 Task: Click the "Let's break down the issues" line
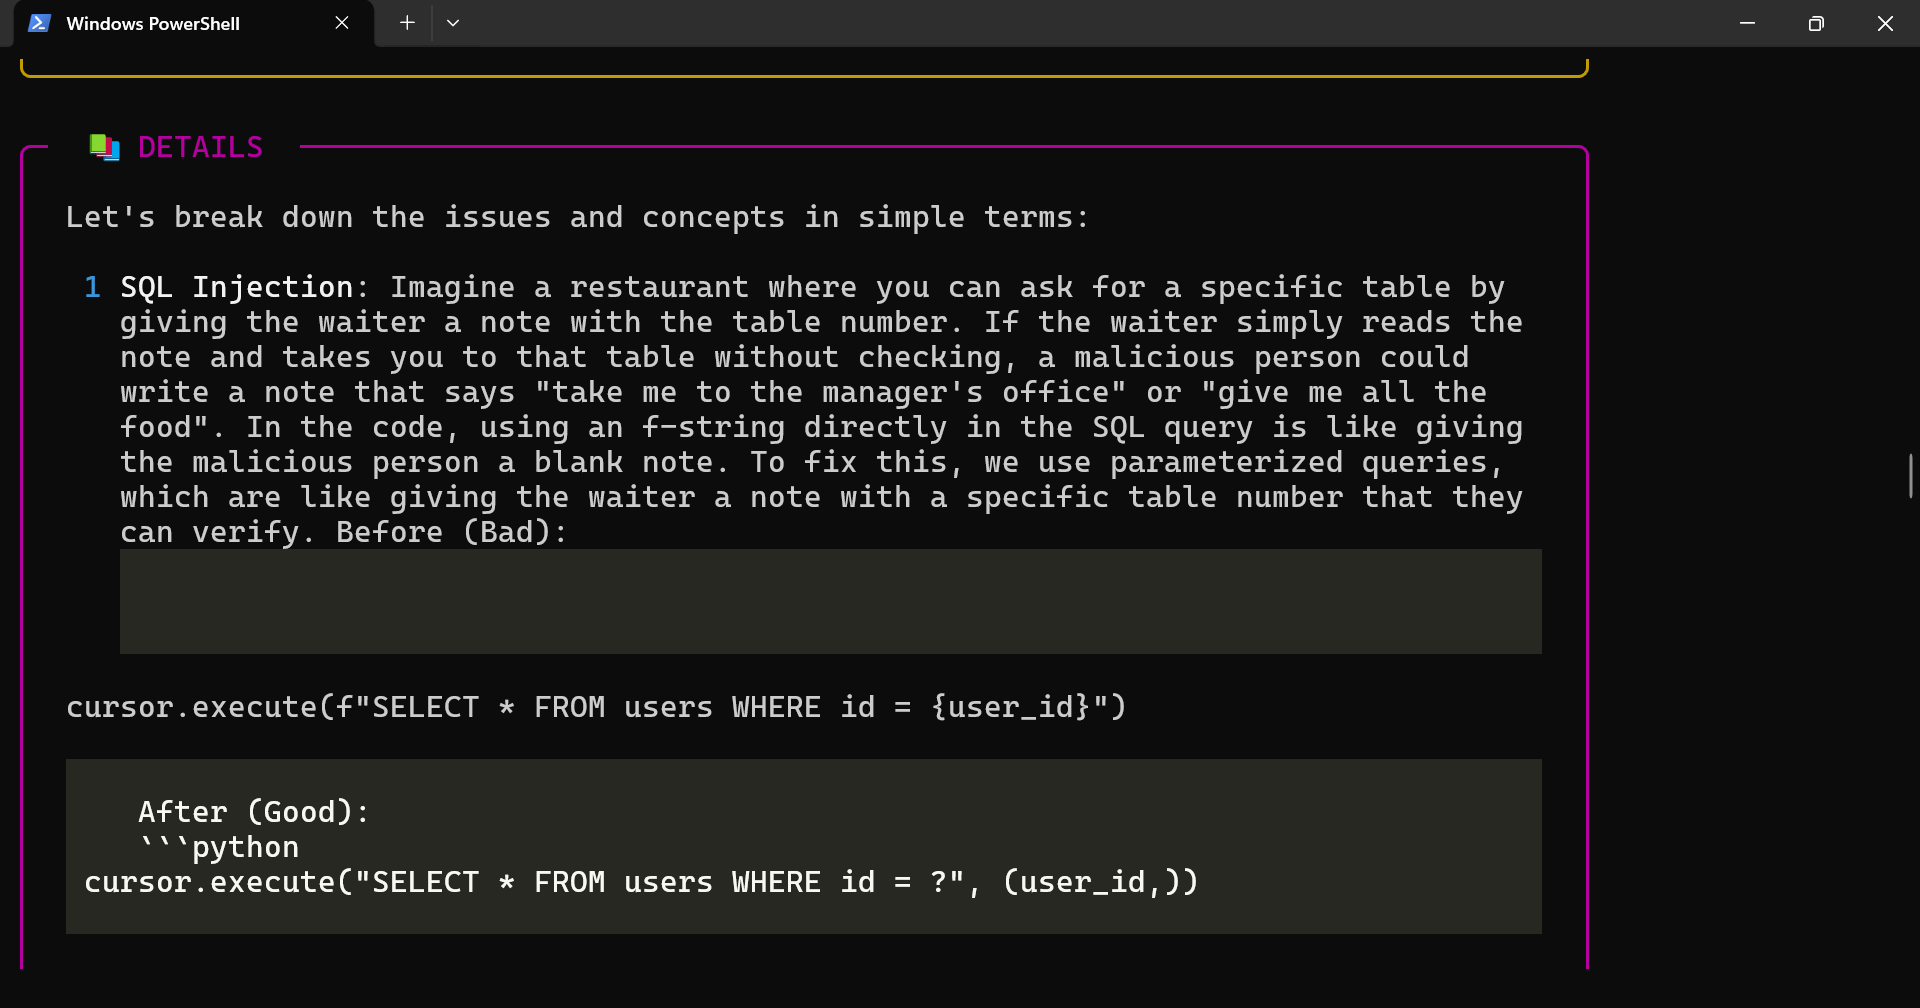pyautogui.click(x=576, y=218)
